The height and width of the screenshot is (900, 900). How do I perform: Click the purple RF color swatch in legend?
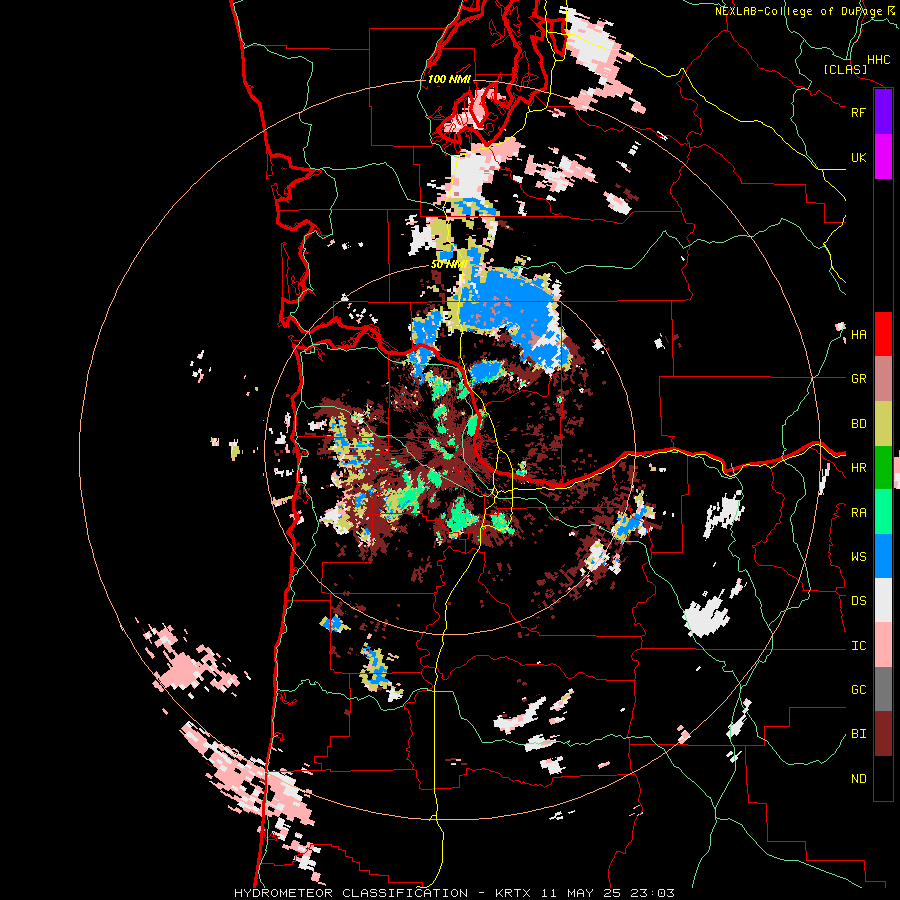(x=883, y=112)
